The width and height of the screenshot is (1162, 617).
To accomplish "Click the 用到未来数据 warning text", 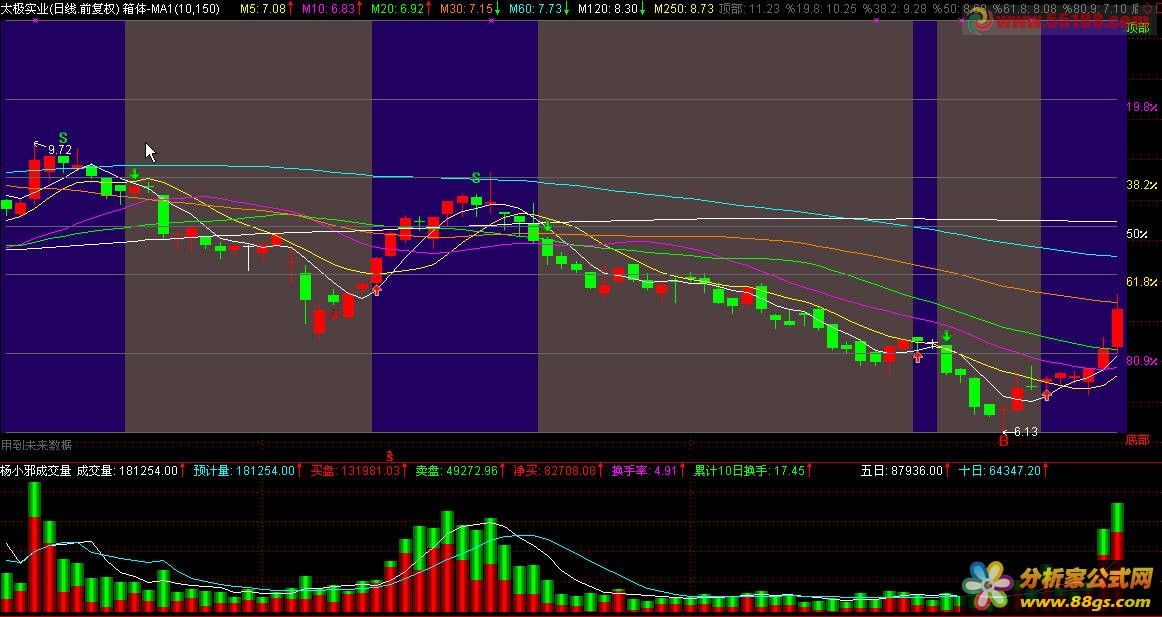I will 36,445.
